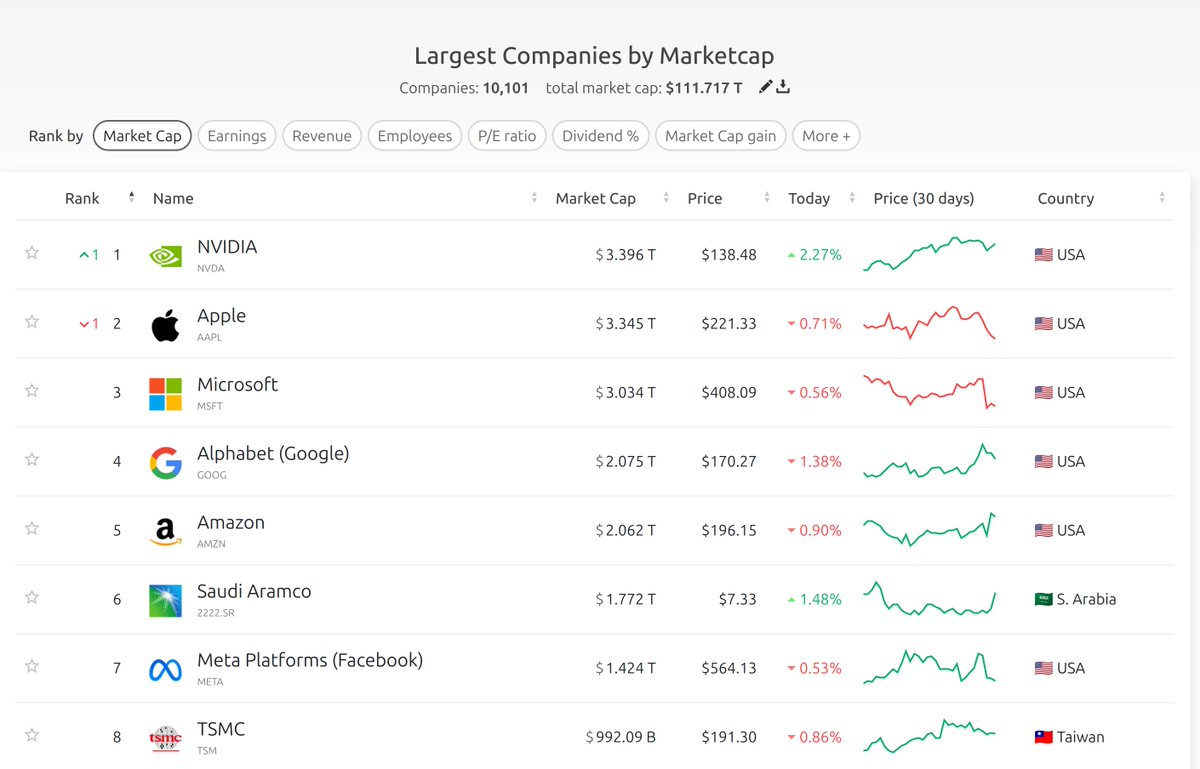Click the $3.396 T market cap value

(x=625, y=255)
